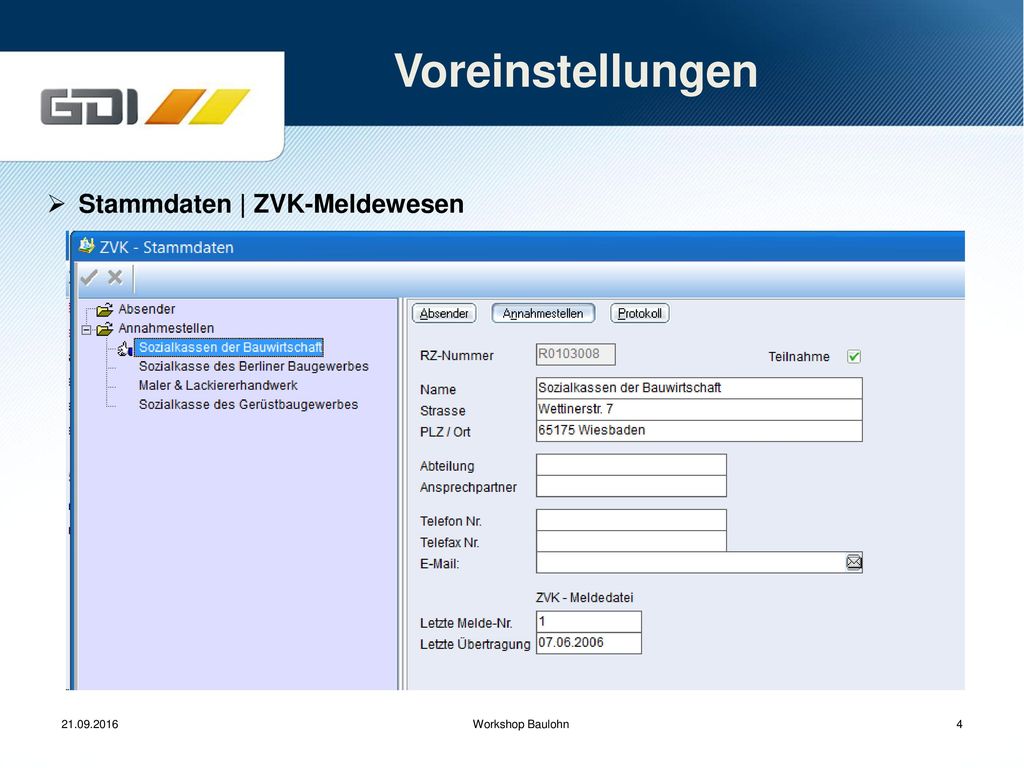The image size is (1024, 768).
Task: Select Sozialkasse des Berliner Baugewerbes
Action: point(253,366)
